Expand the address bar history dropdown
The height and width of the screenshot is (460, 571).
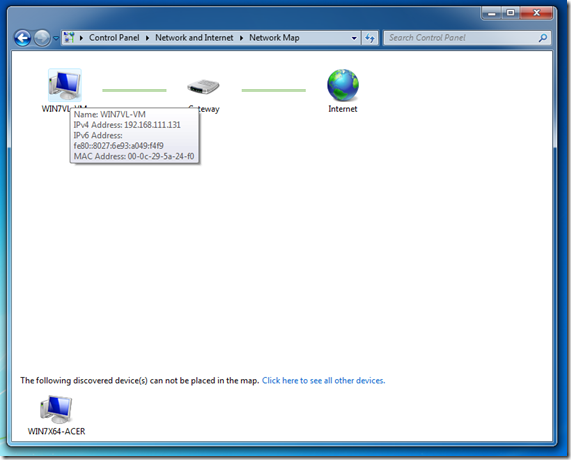point(354,38)
